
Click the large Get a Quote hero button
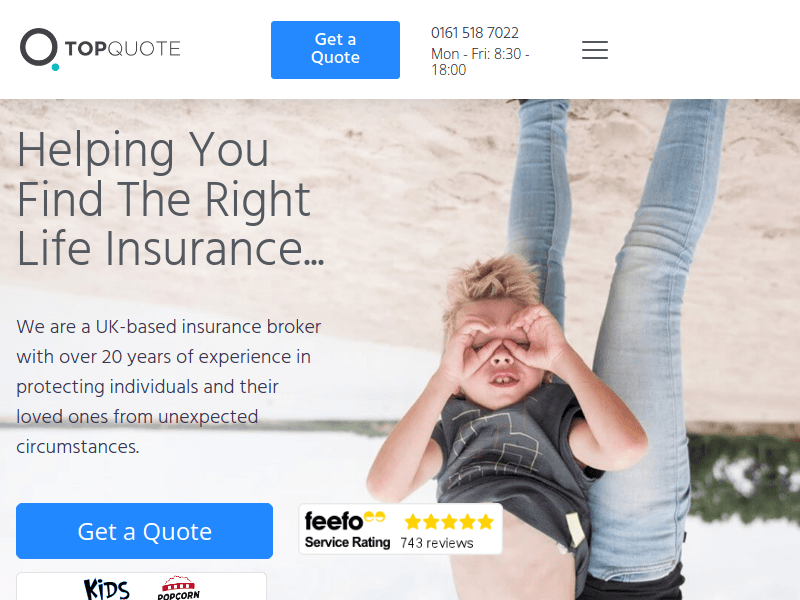144,531
